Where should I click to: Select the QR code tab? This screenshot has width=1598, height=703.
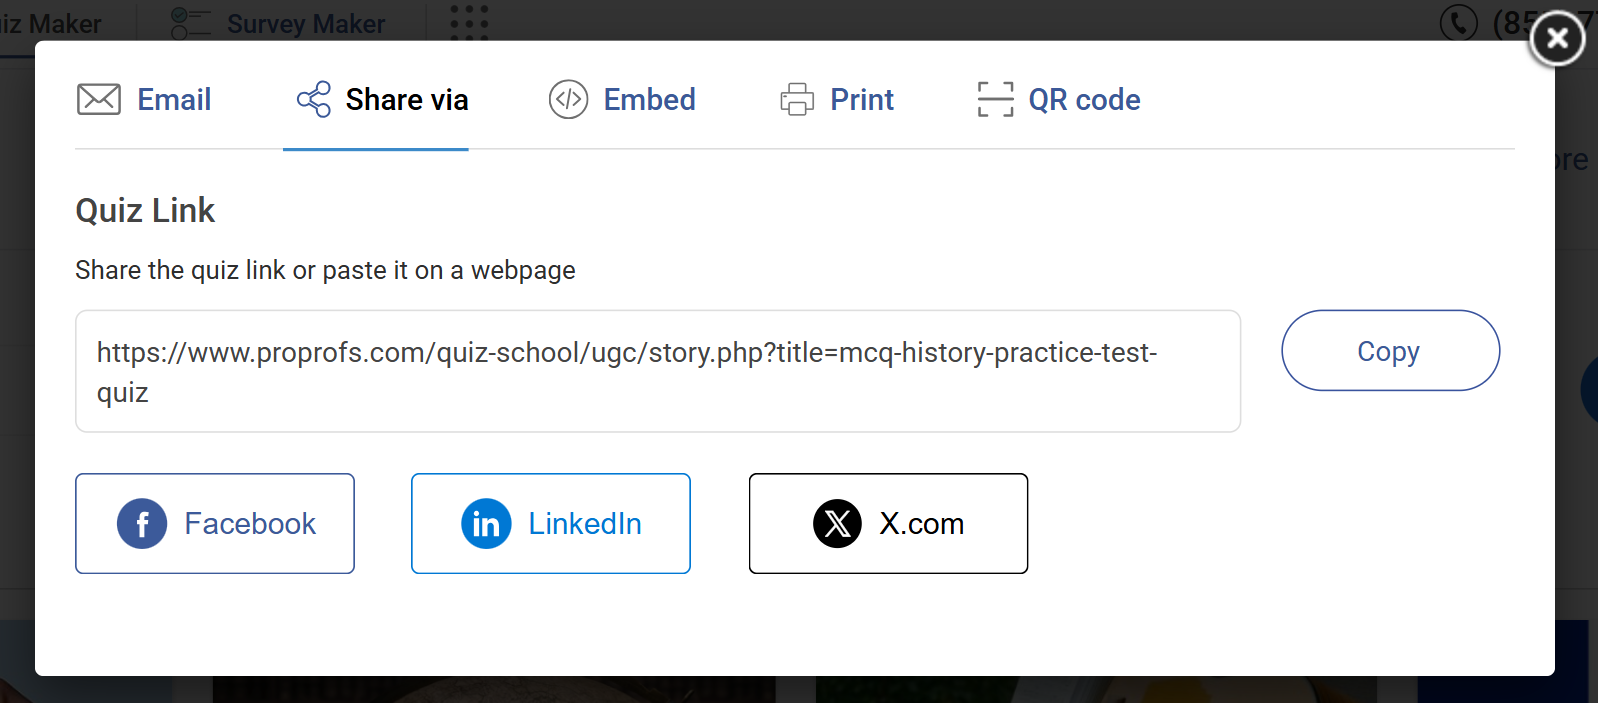click(1084, 100)
